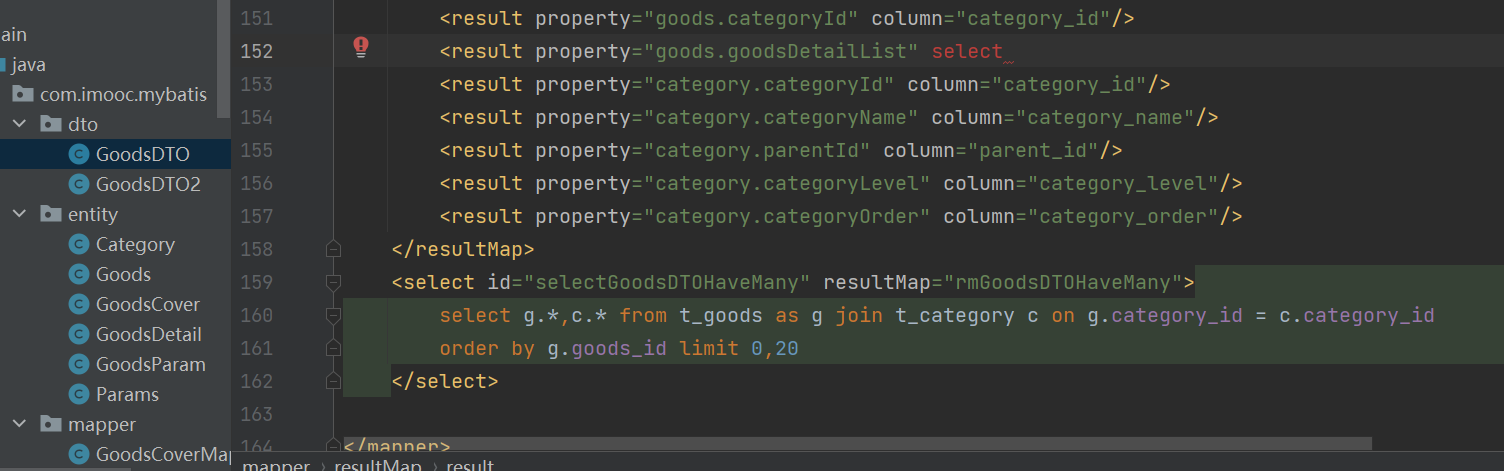The width and height of the screenshot is (1504, 471).
Task: Click 'order by' keyword on line 161
Action: point(488,348)
